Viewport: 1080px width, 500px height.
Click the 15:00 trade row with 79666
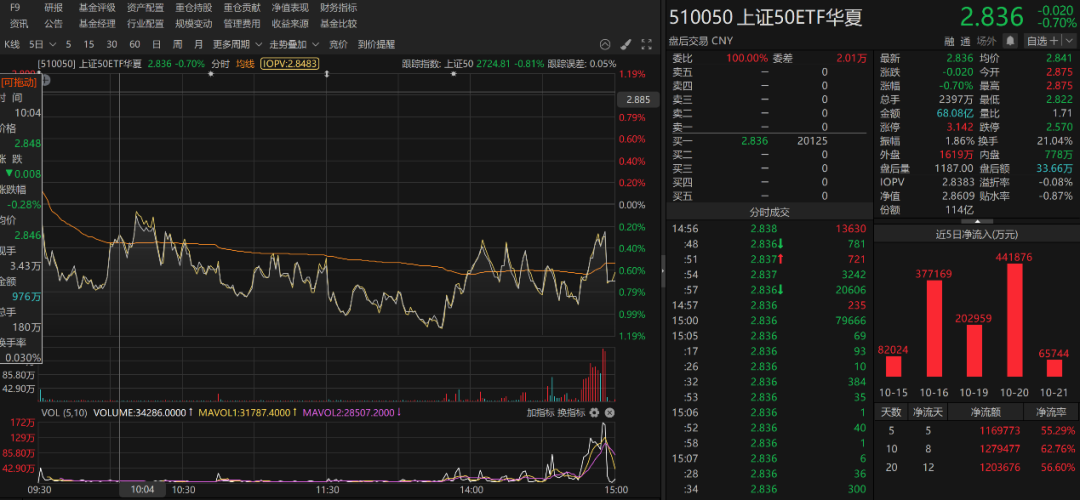(x=767, y=320)
